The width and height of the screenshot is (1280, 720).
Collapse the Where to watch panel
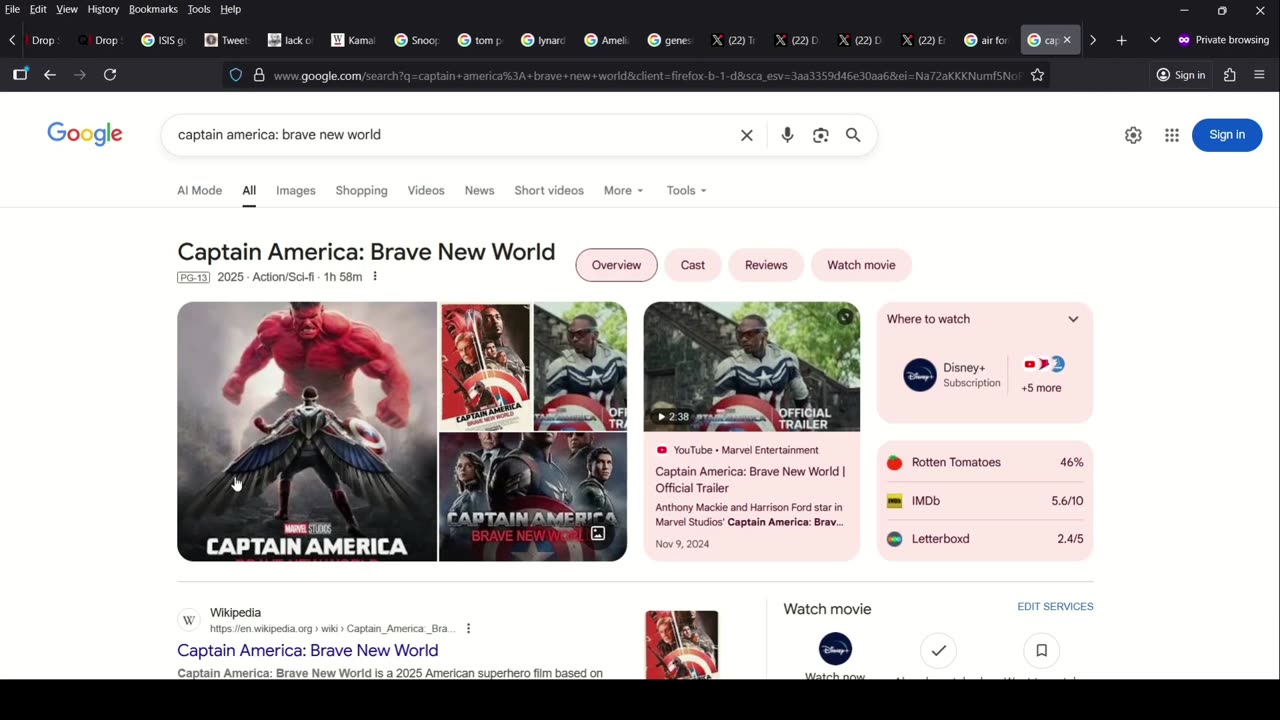click(1073, 319)
